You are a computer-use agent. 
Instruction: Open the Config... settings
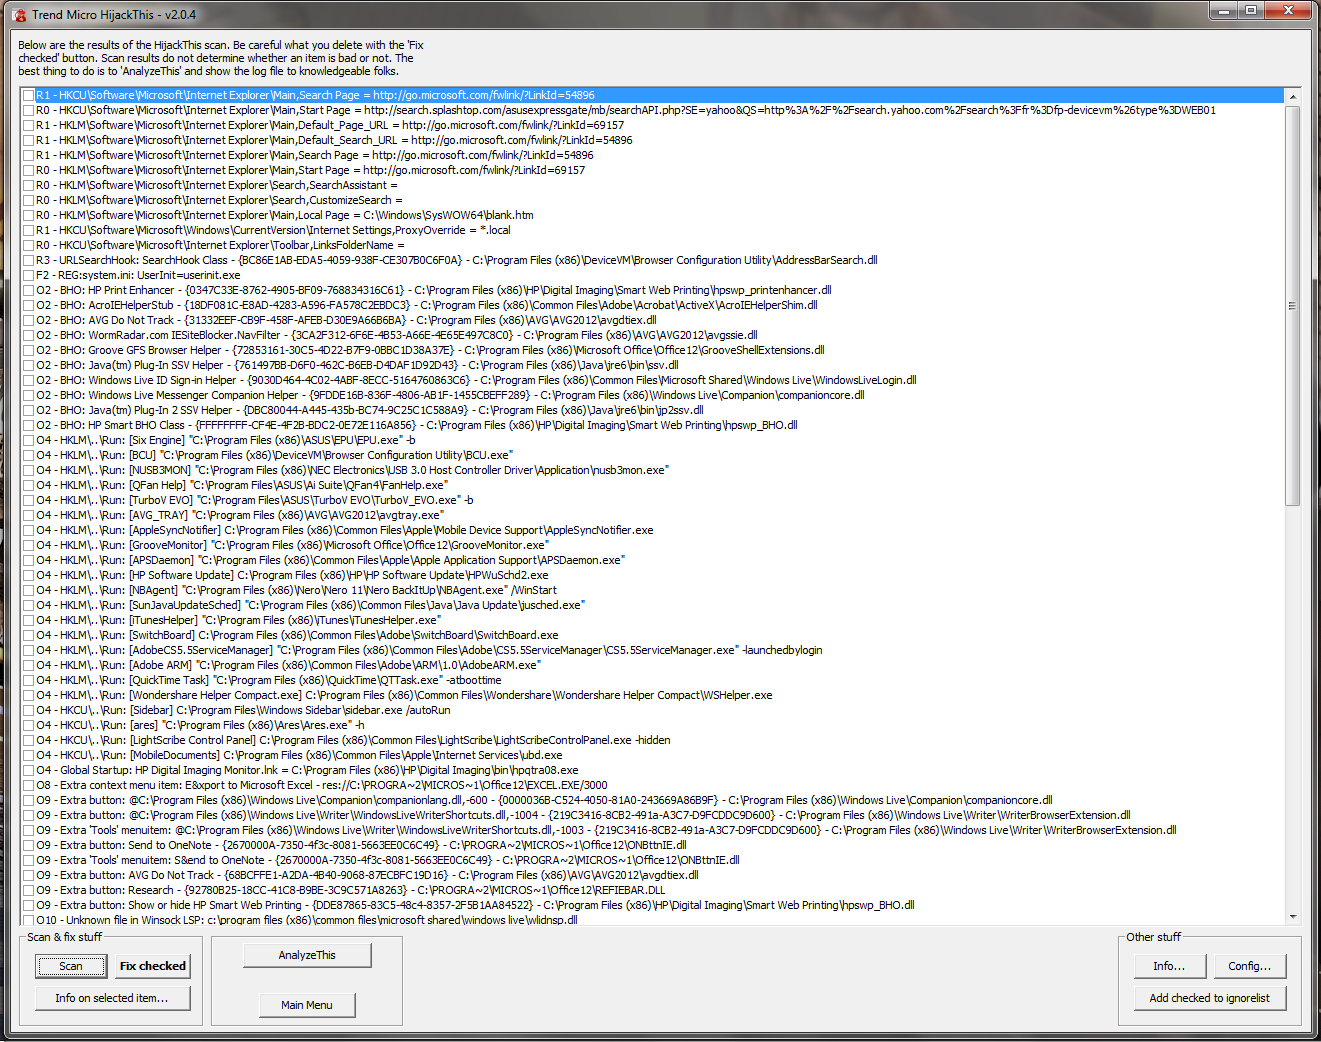tap(1250, 966)
